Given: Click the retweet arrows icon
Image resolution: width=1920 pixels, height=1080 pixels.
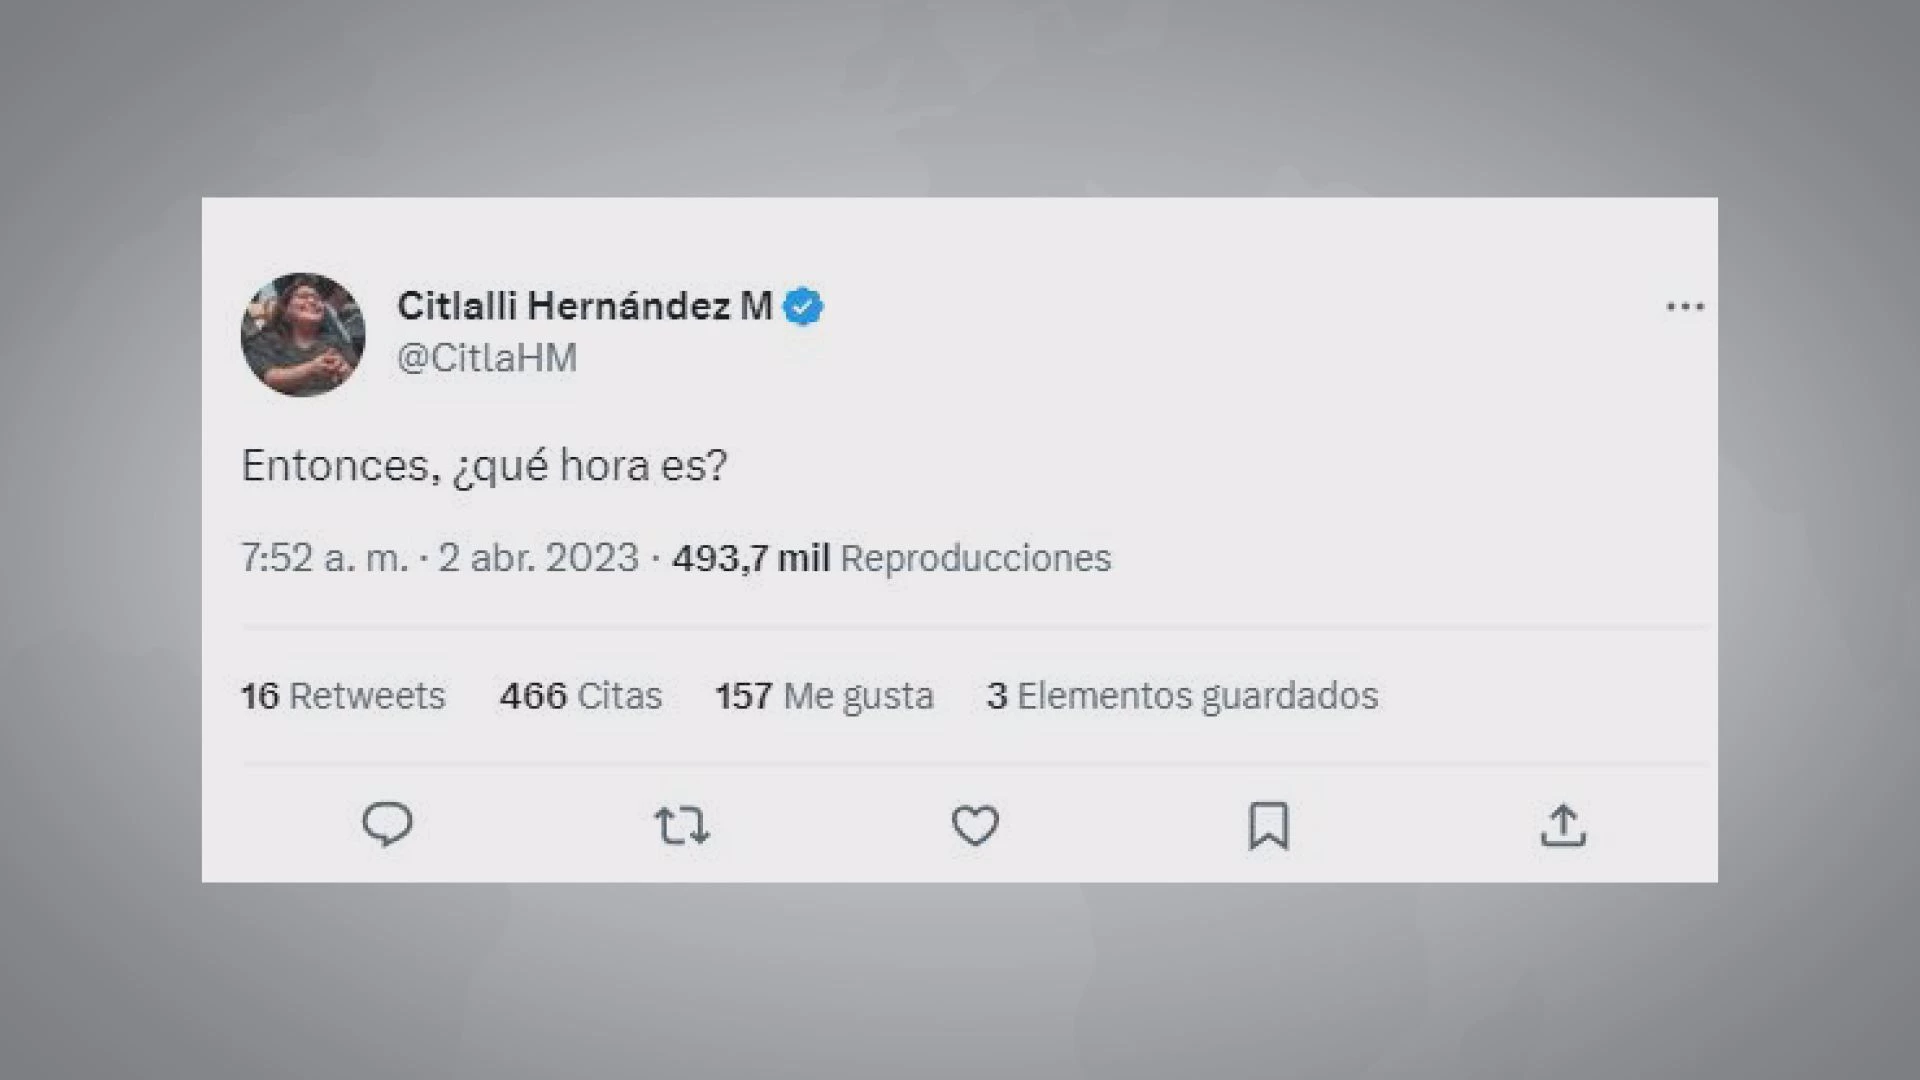Looking at the screenshot, I should 682,826.
